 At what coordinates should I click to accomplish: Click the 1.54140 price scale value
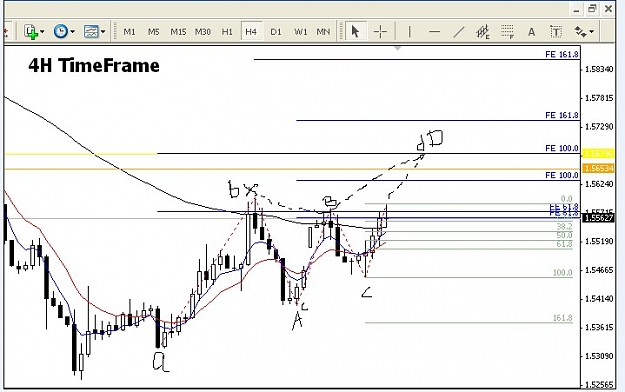(x=599, y=299)
